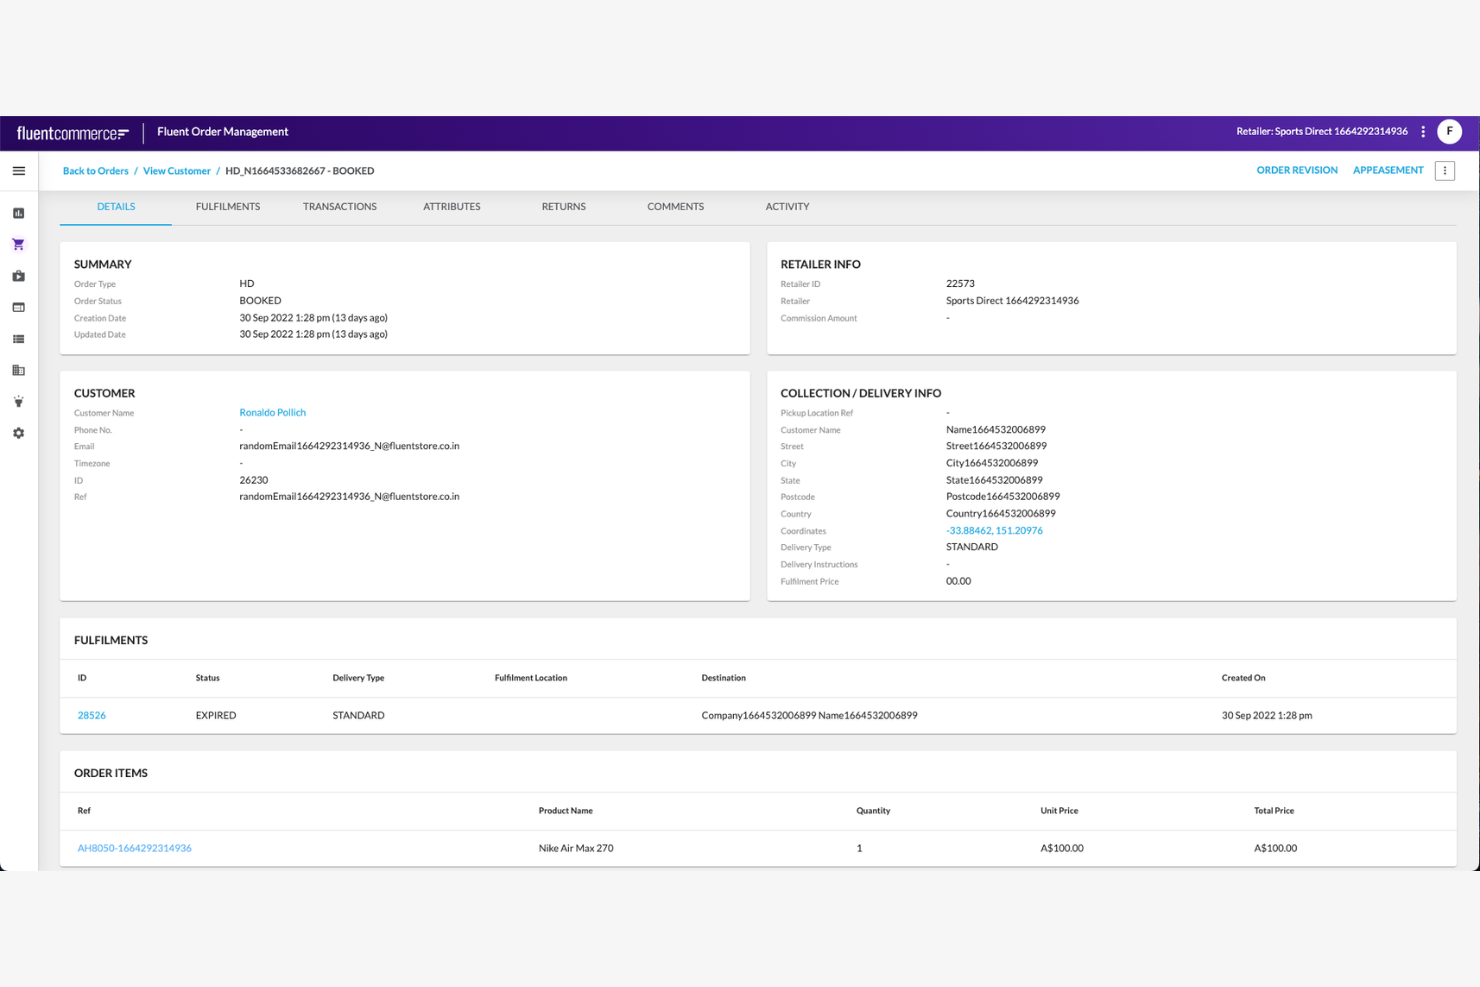This screenshot has height=987, width=1480.
Task: Click the fluentcommerce logo
Action: [x=73, y=133]
